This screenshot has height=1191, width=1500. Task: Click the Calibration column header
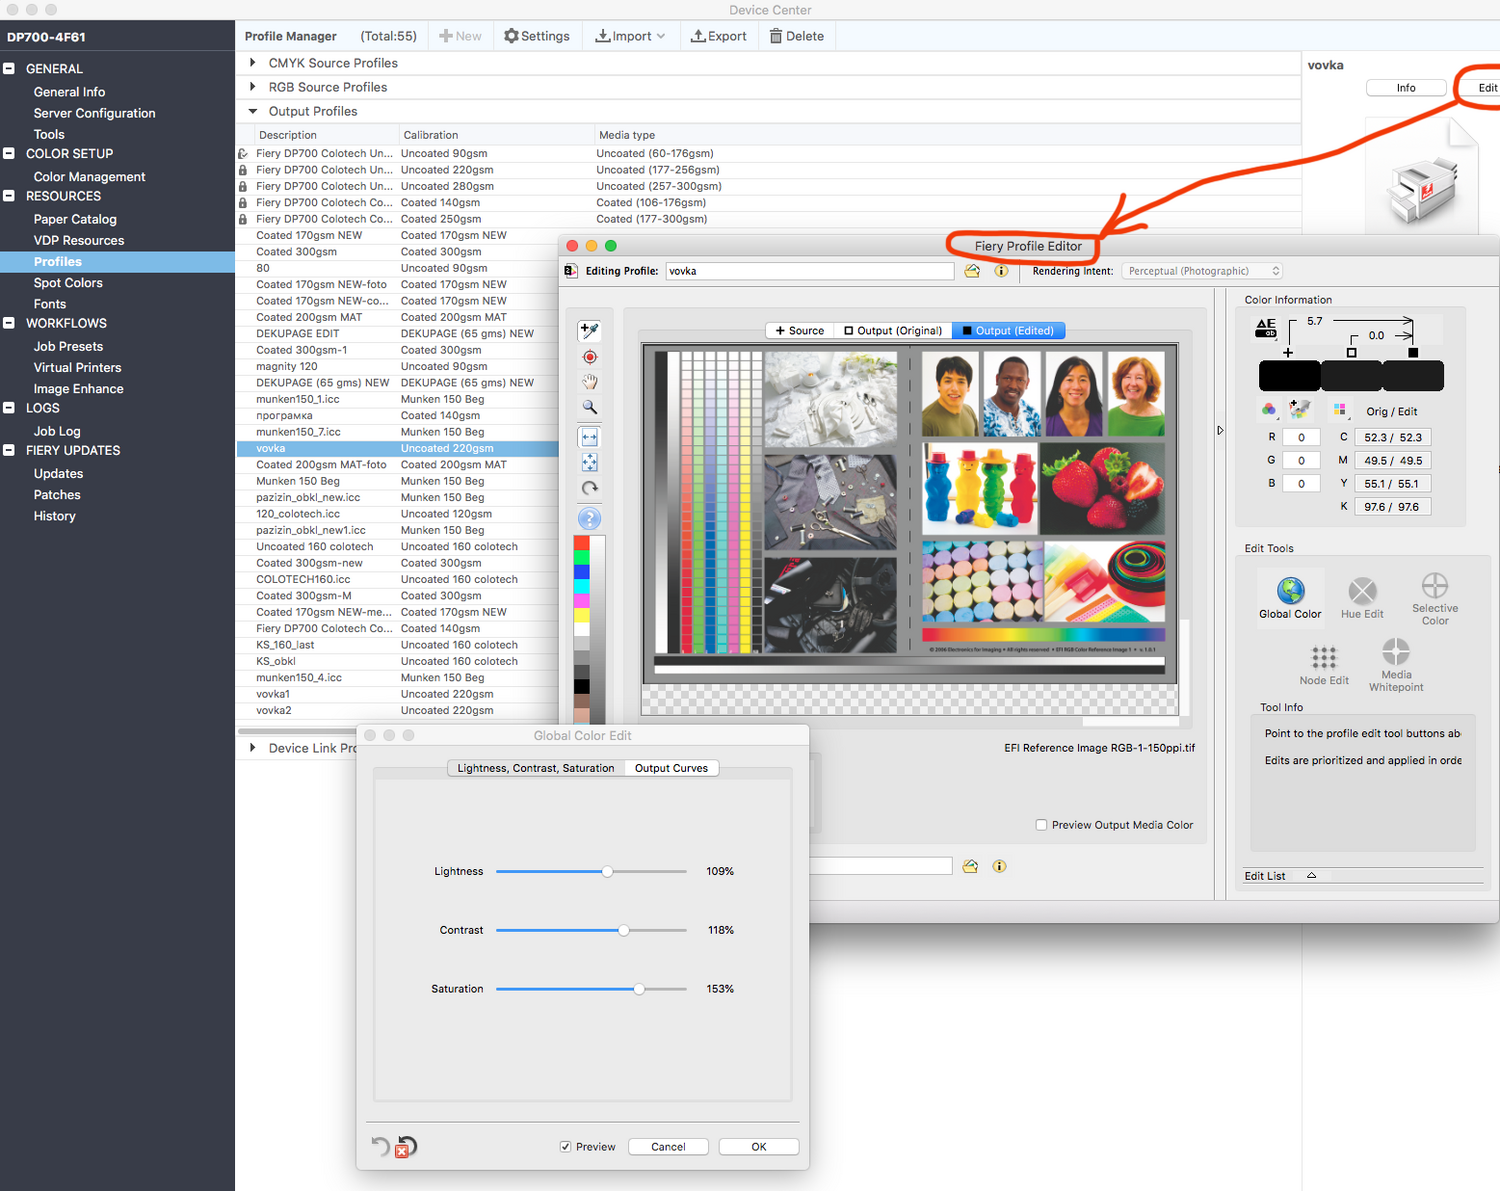[x=431, y=135]
